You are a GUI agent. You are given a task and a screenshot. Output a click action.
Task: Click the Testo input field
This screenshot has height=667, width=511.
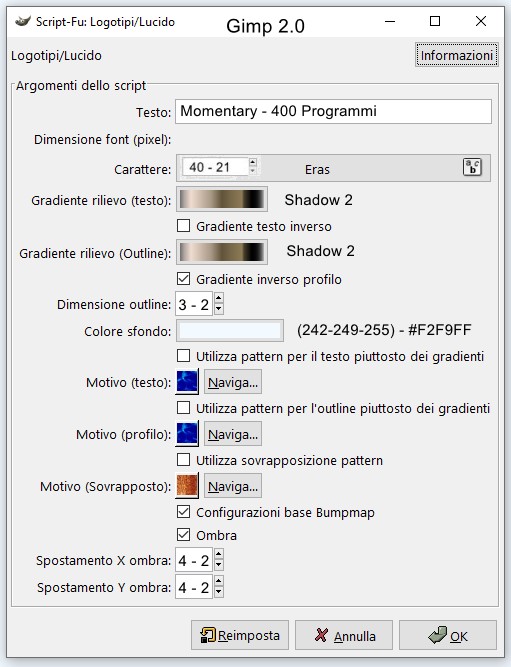point(334,111)
